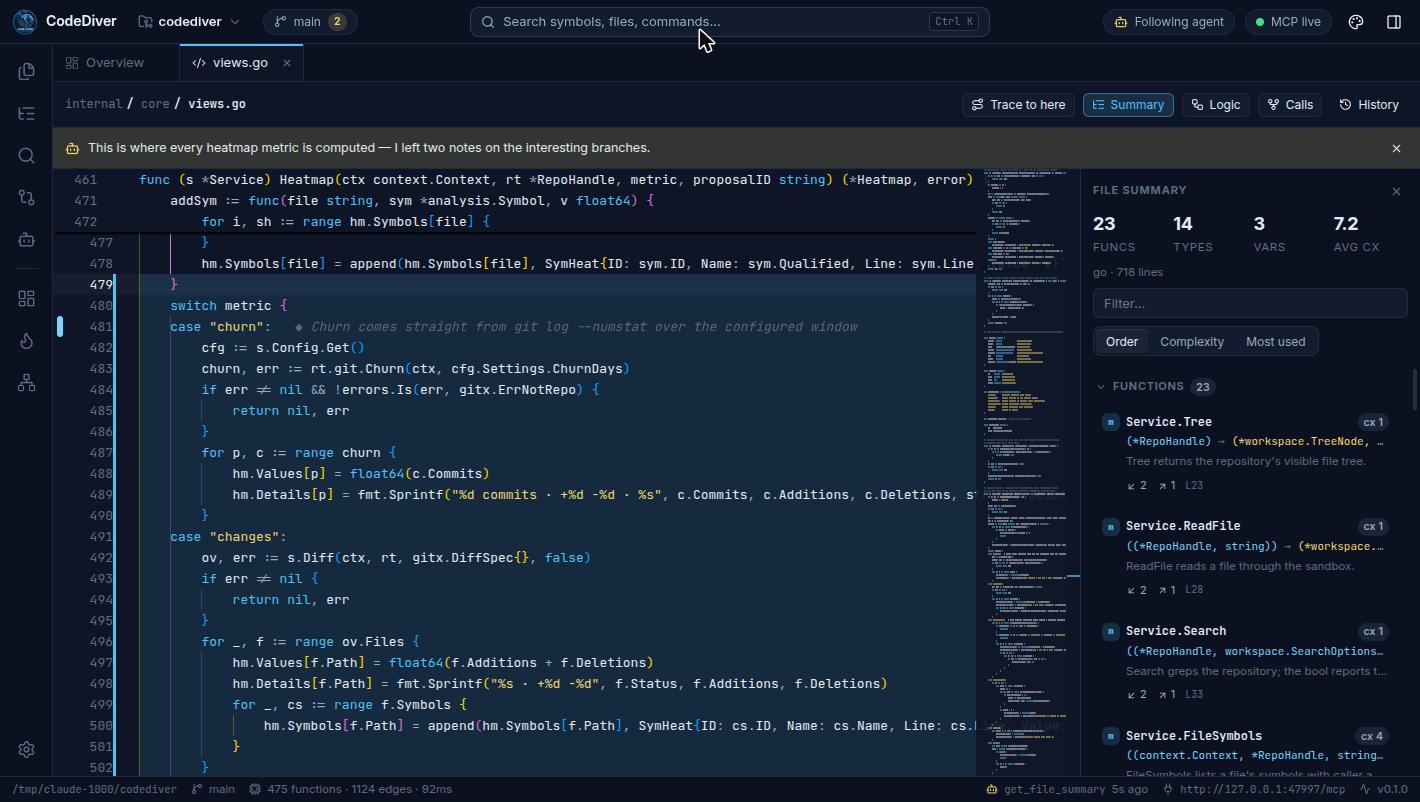Click main branch in status bar
Viewport: 1420px width, 802px height.
(x=213, y=789)
